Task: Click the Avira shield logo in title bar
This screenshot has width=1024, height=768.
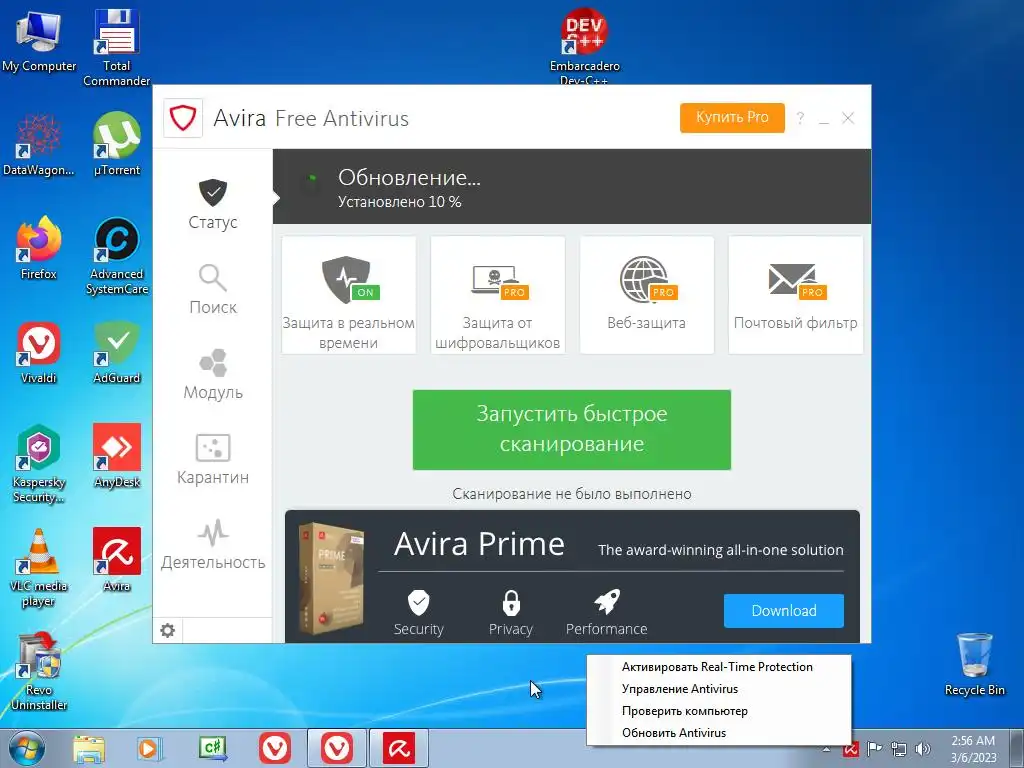Action: (x=183, y=118)
